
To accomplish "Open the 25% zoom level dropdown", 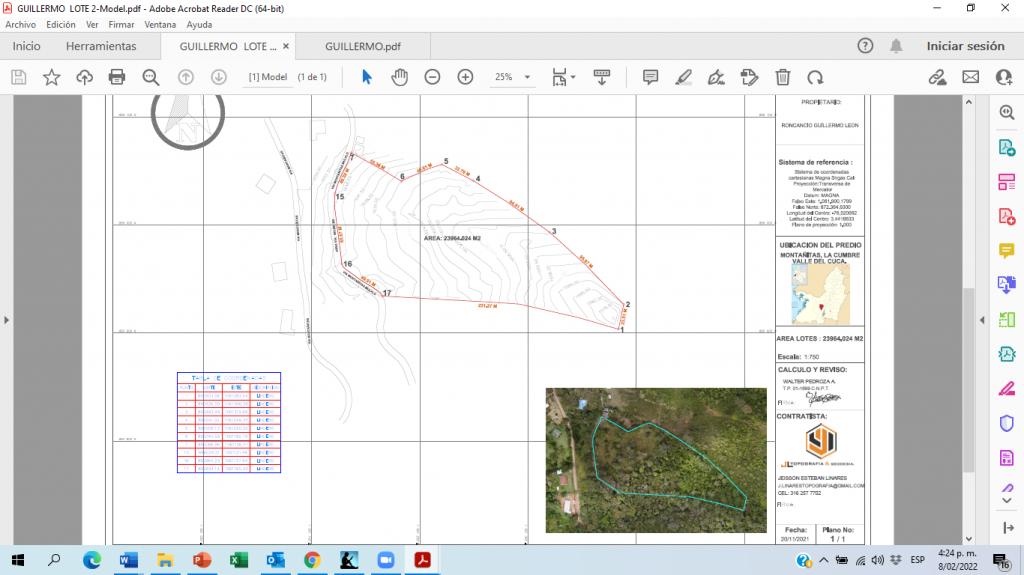I will click(x=527, y=77).
